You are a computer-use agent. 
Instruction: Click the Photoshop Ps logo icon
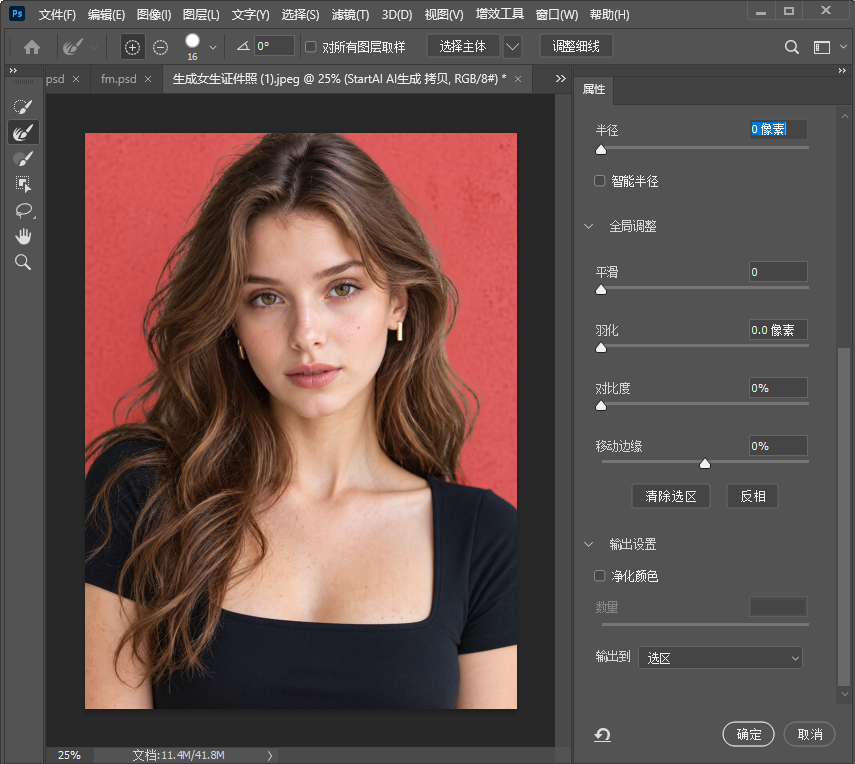point(17,14)
